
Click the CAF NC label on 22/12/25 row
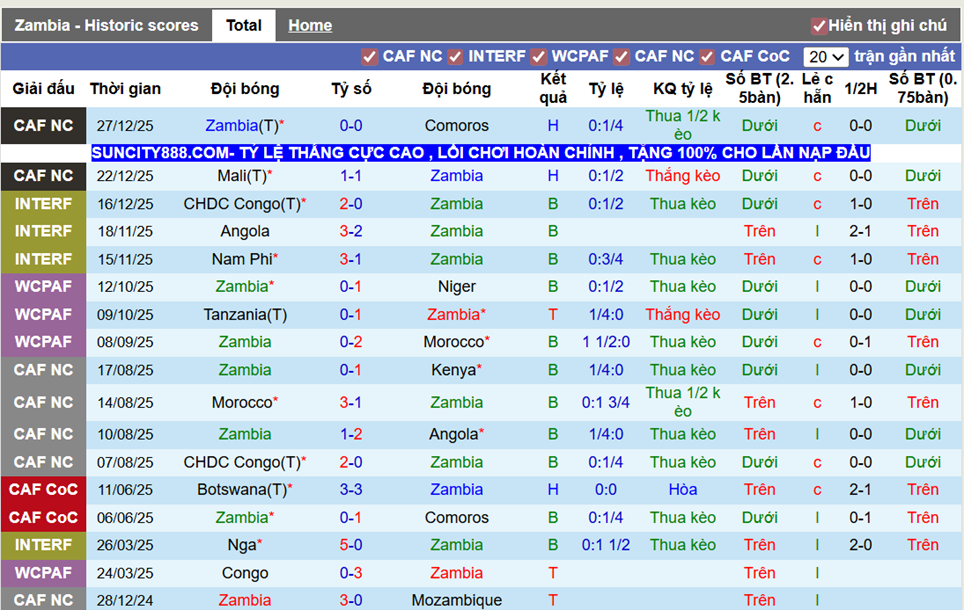click(44, 176)
